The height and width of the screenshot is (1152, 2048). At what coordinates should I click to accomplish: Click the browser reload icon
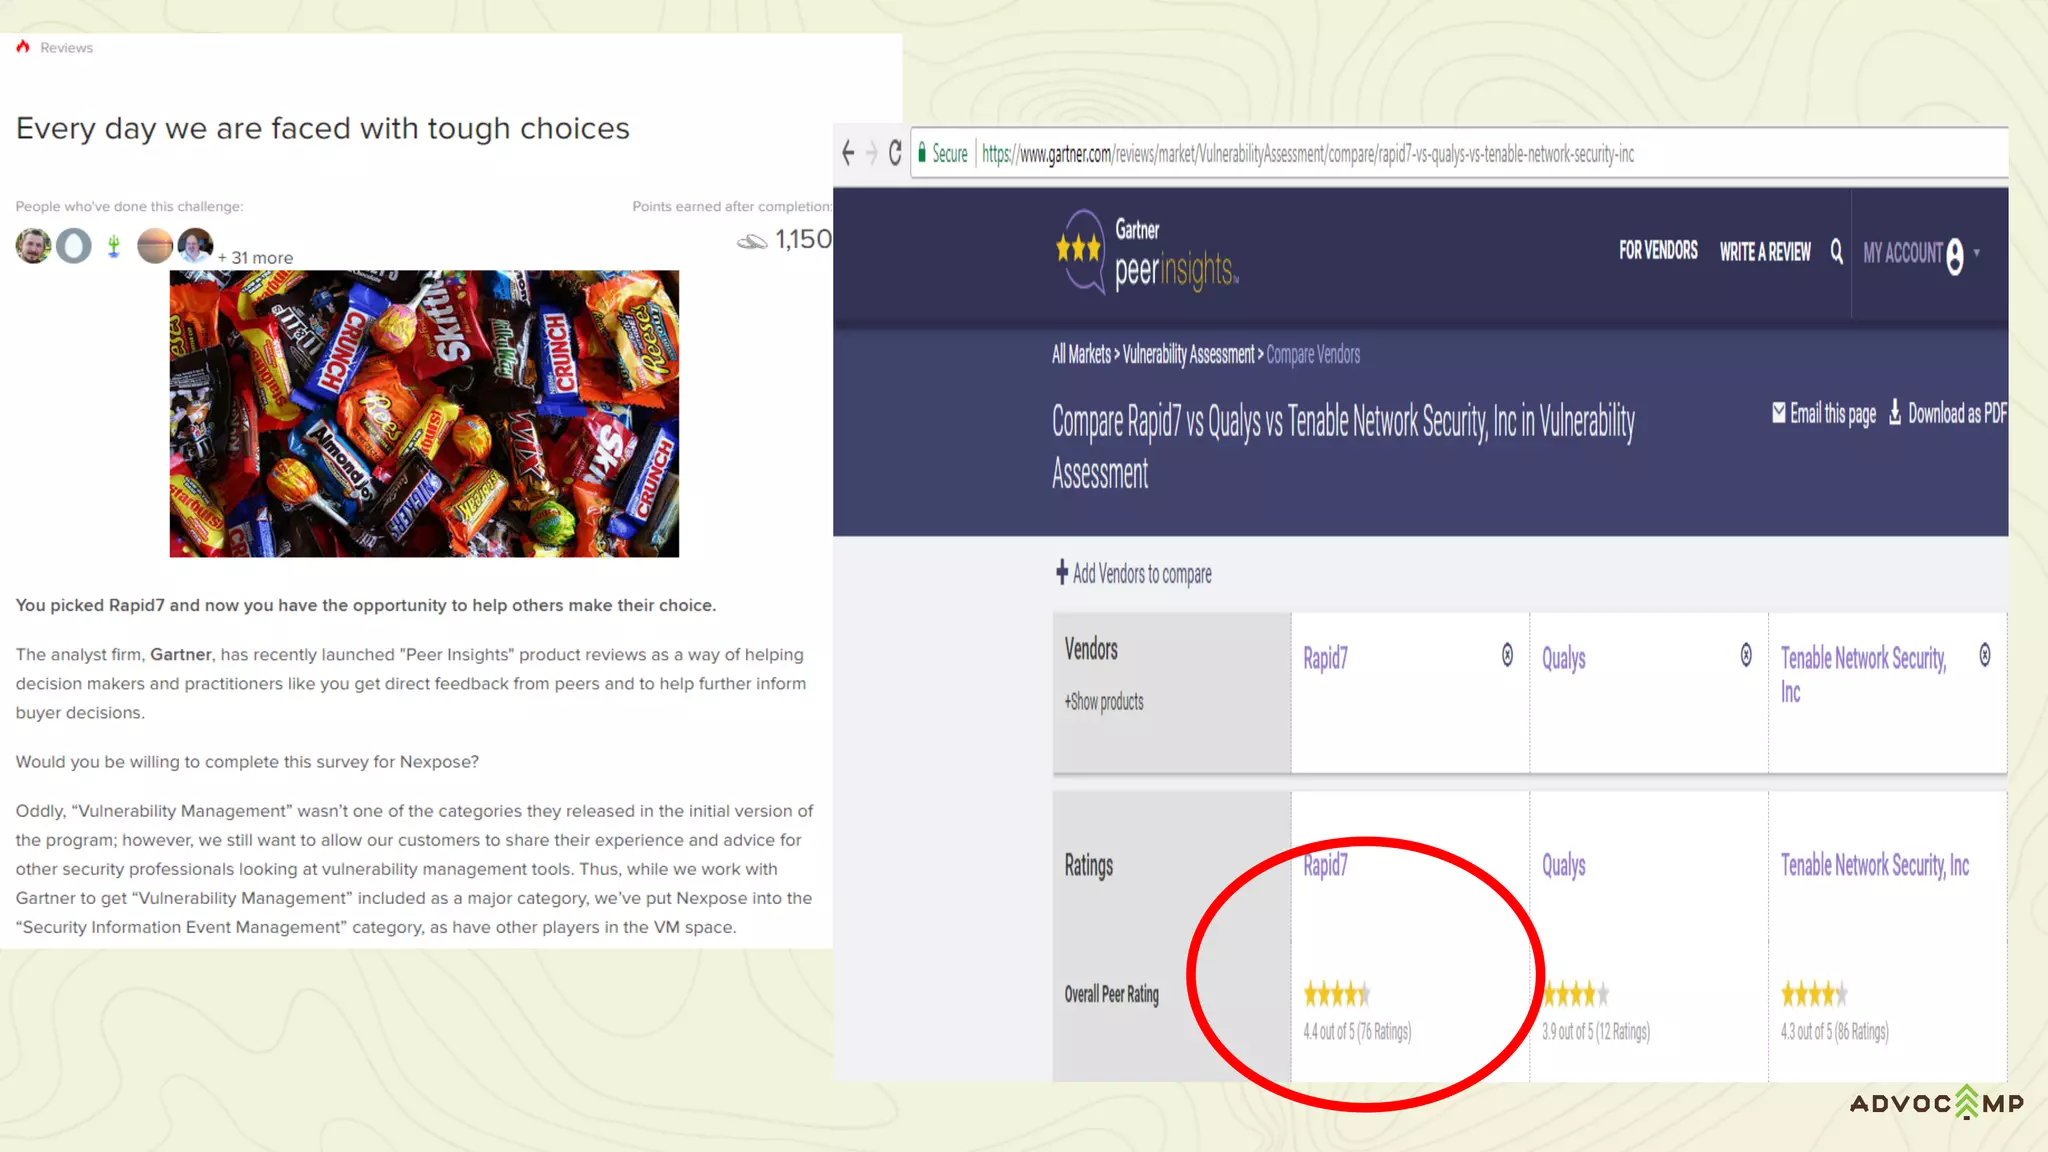pyautogui.click(x=895, y=153)
